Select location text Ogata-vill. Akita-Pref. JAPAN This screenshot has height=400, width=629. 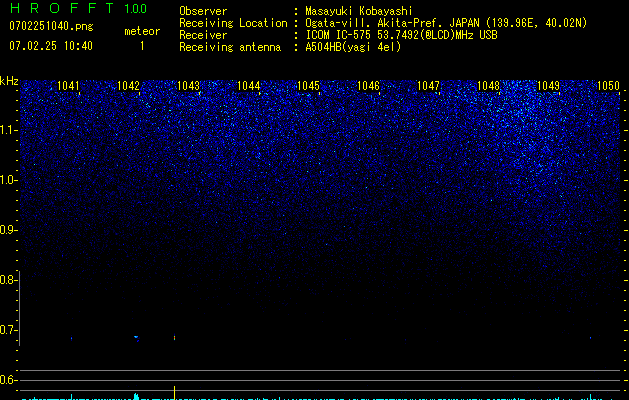click(392, 23)
